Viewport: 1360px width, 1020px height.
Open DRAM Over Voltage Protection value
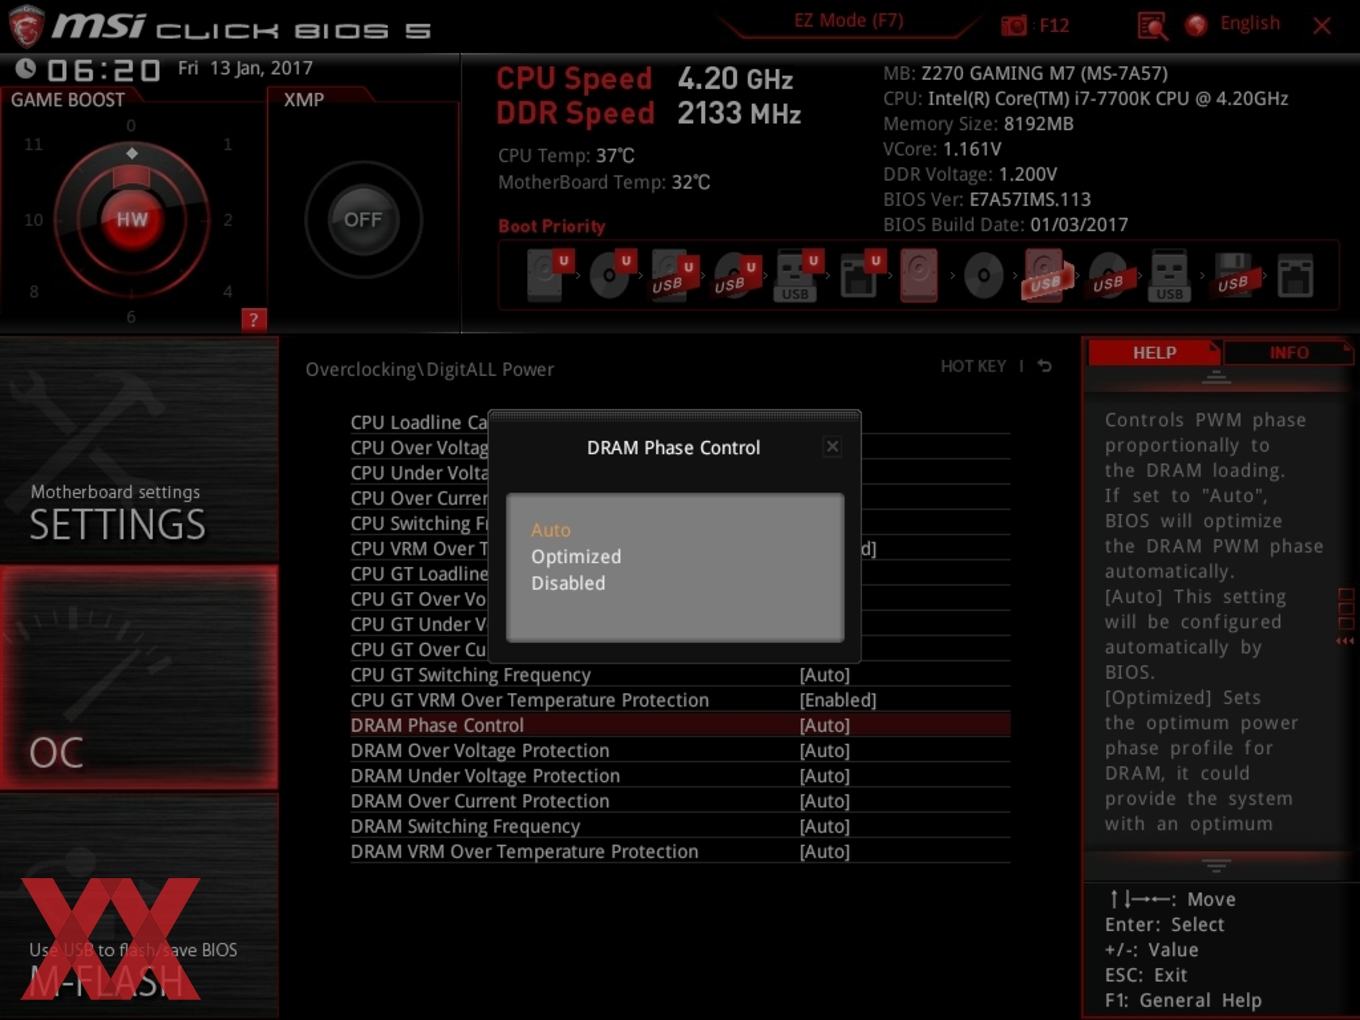[x=824, y=751]
